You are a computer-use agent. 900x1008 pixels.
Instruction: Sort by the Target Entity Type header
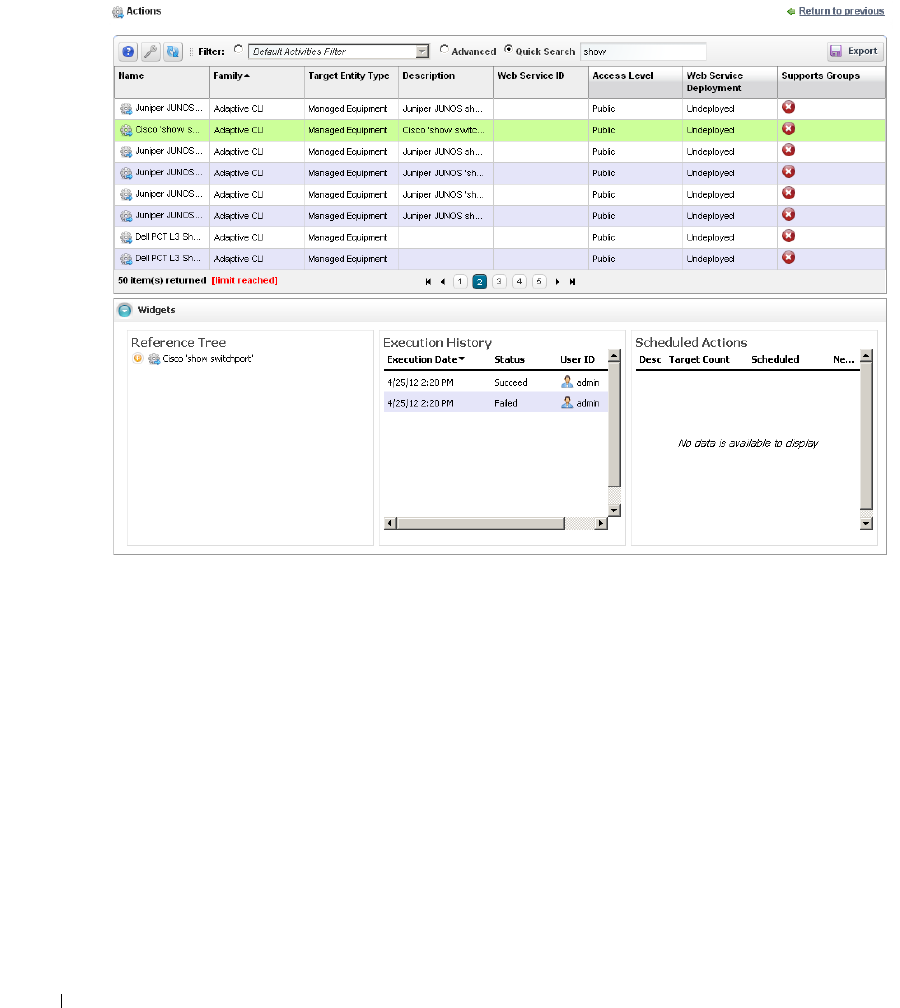point(351,82)
